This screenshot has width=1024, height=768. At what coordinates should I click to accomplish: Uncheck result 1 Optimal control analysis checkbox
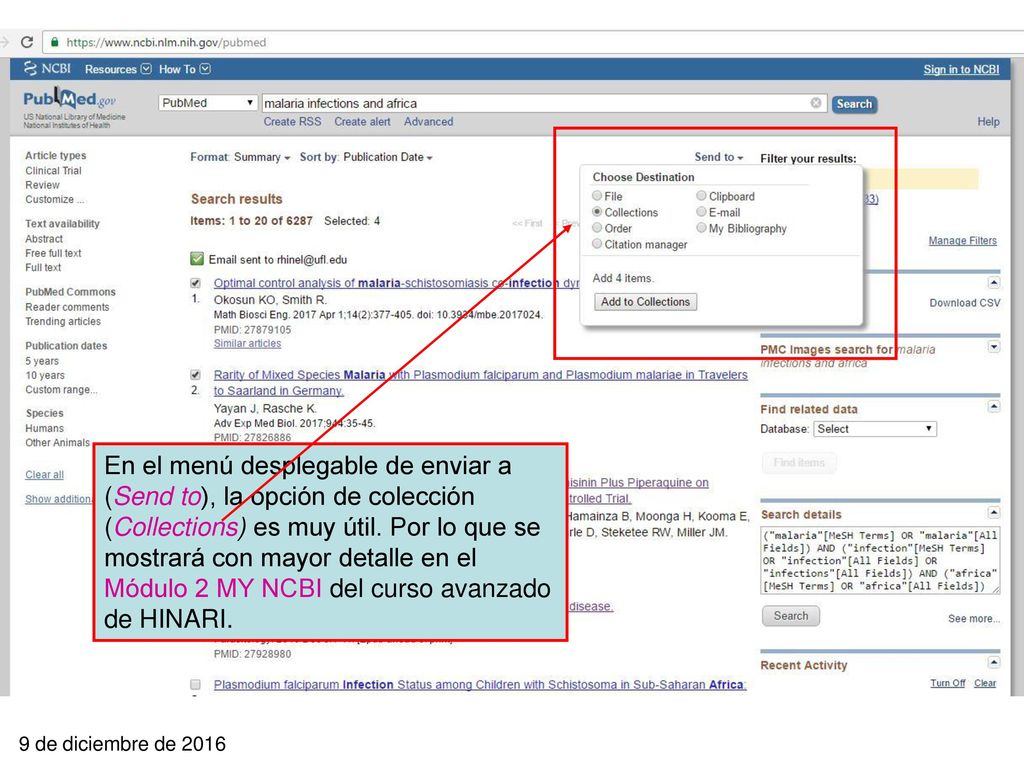[195, 283]
